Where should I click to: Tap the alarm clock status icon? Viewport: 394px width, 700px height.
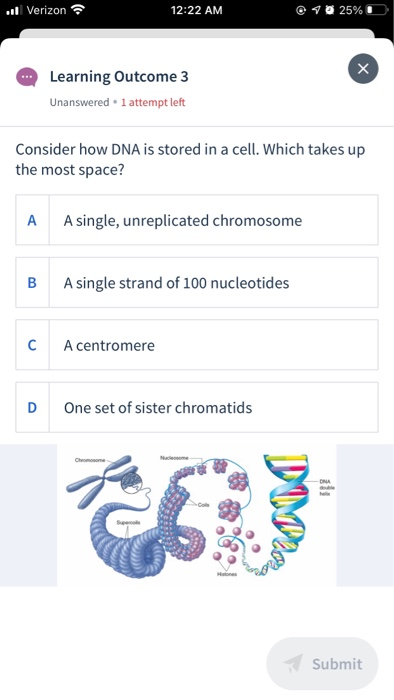pos(330,10)
